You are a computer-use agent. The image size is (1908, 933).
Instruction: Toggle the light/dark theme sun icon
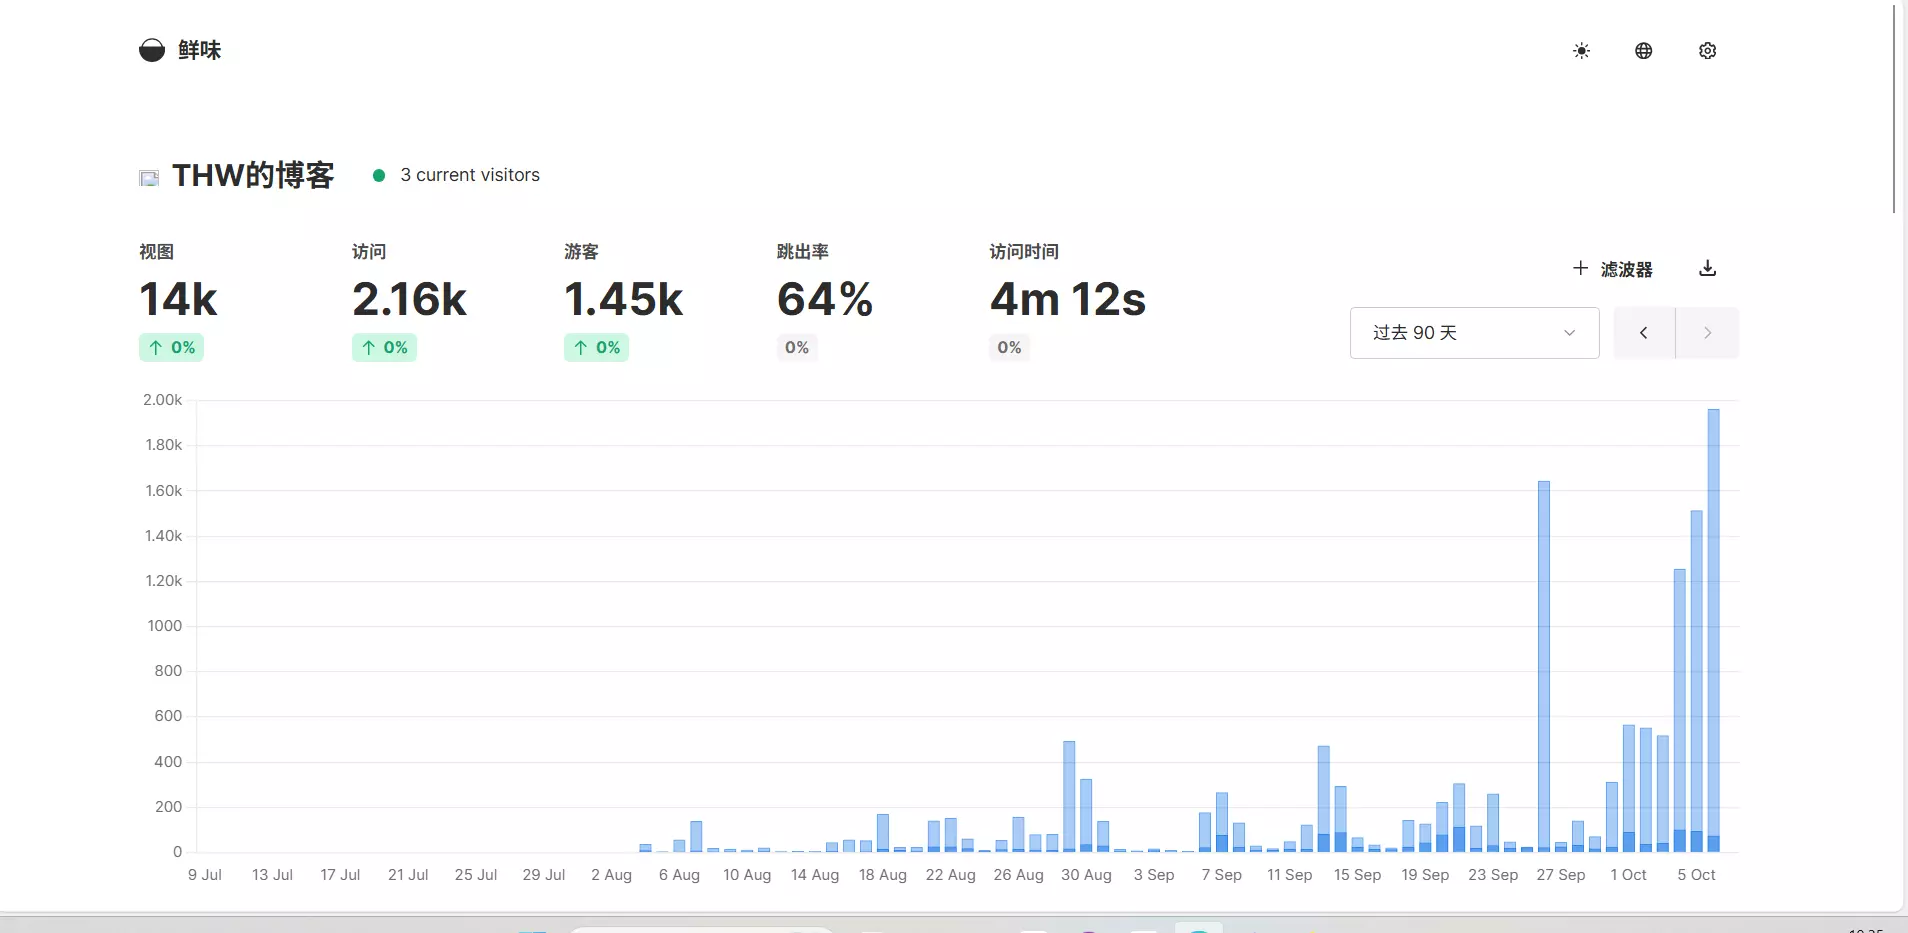1581,51
